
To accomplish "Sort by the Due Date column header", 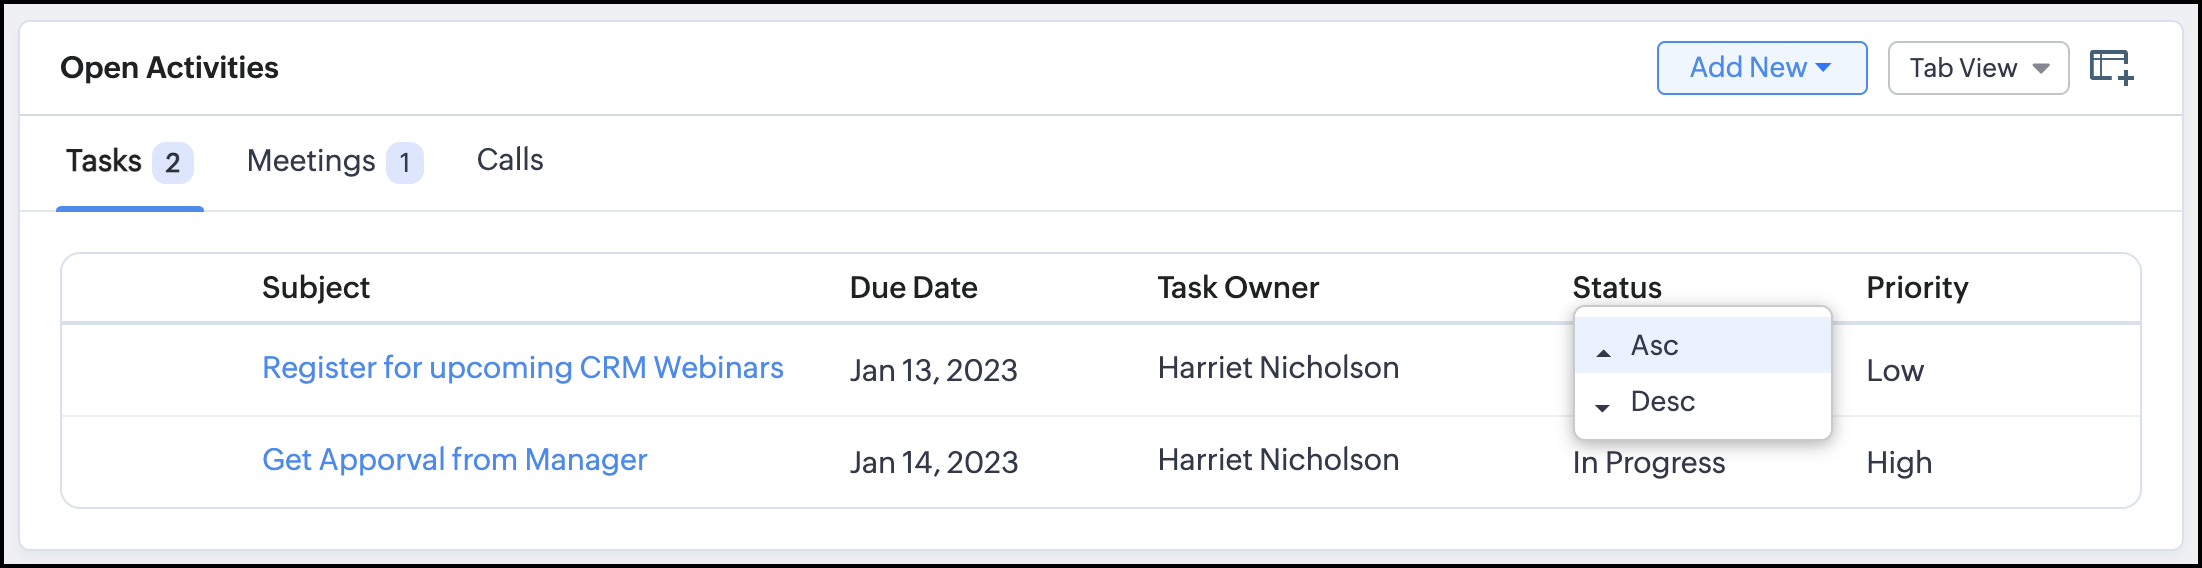I will 913,288.
